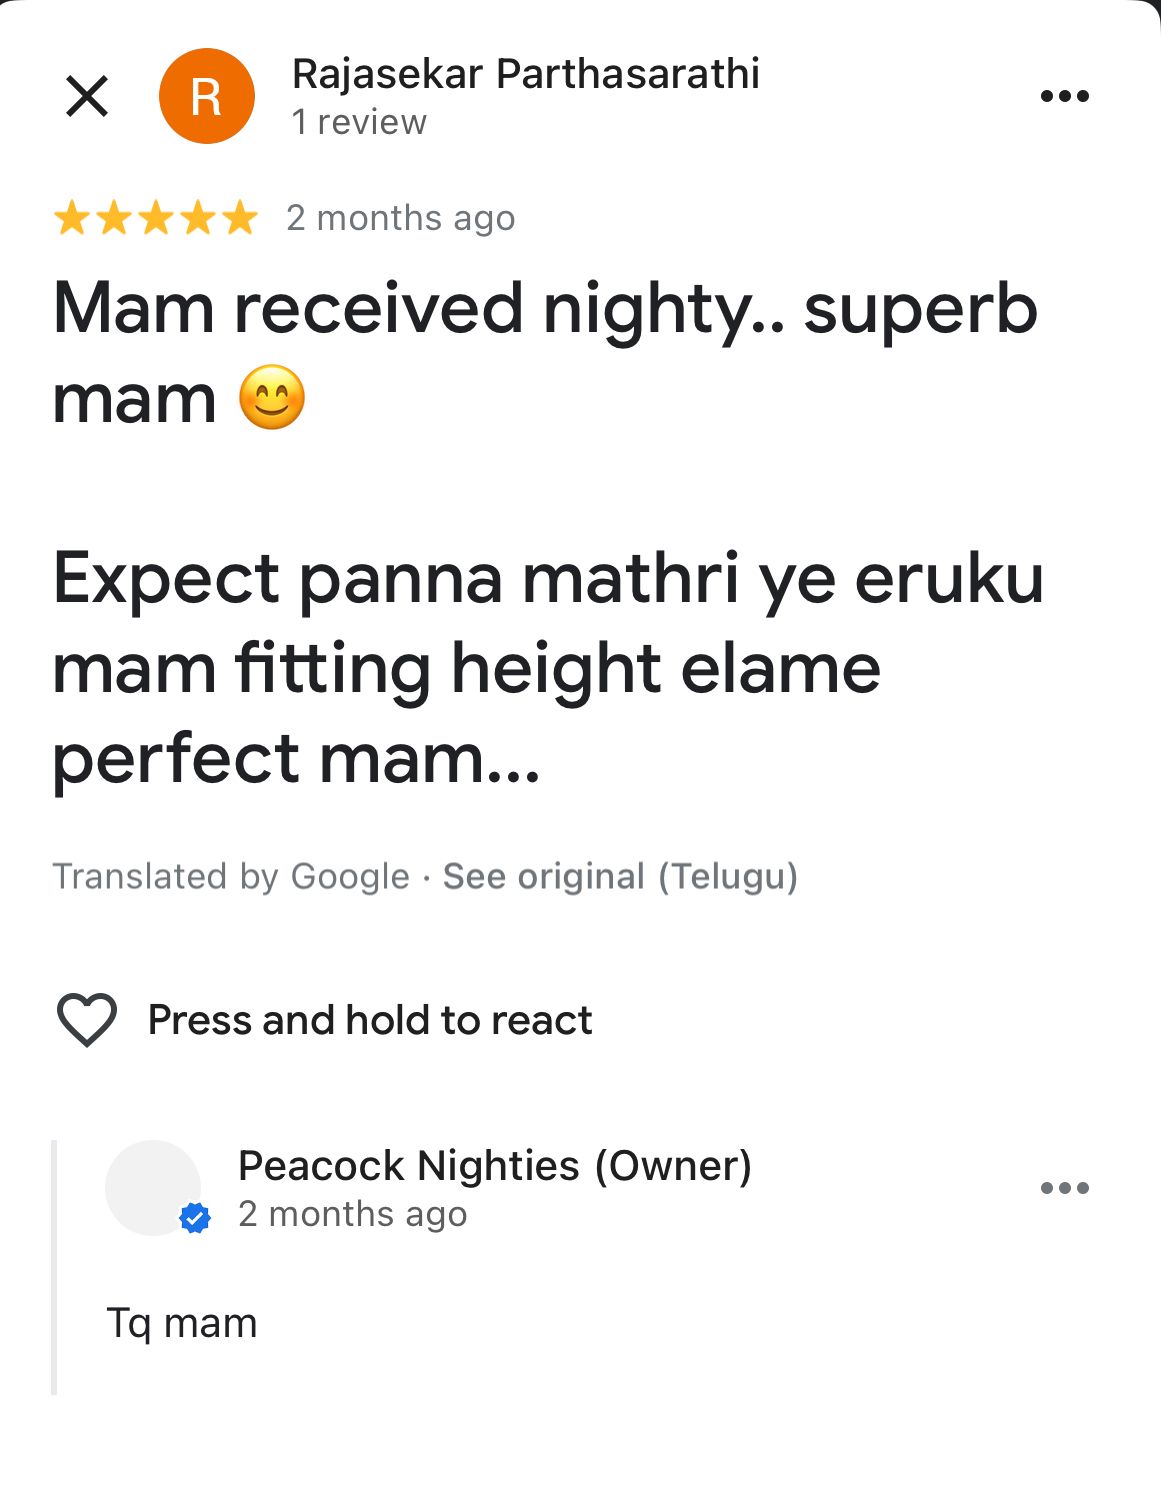The image size is (1161, 1501).
Task: Click the blue verified badge icon
Action: [x=195, y=1218]
